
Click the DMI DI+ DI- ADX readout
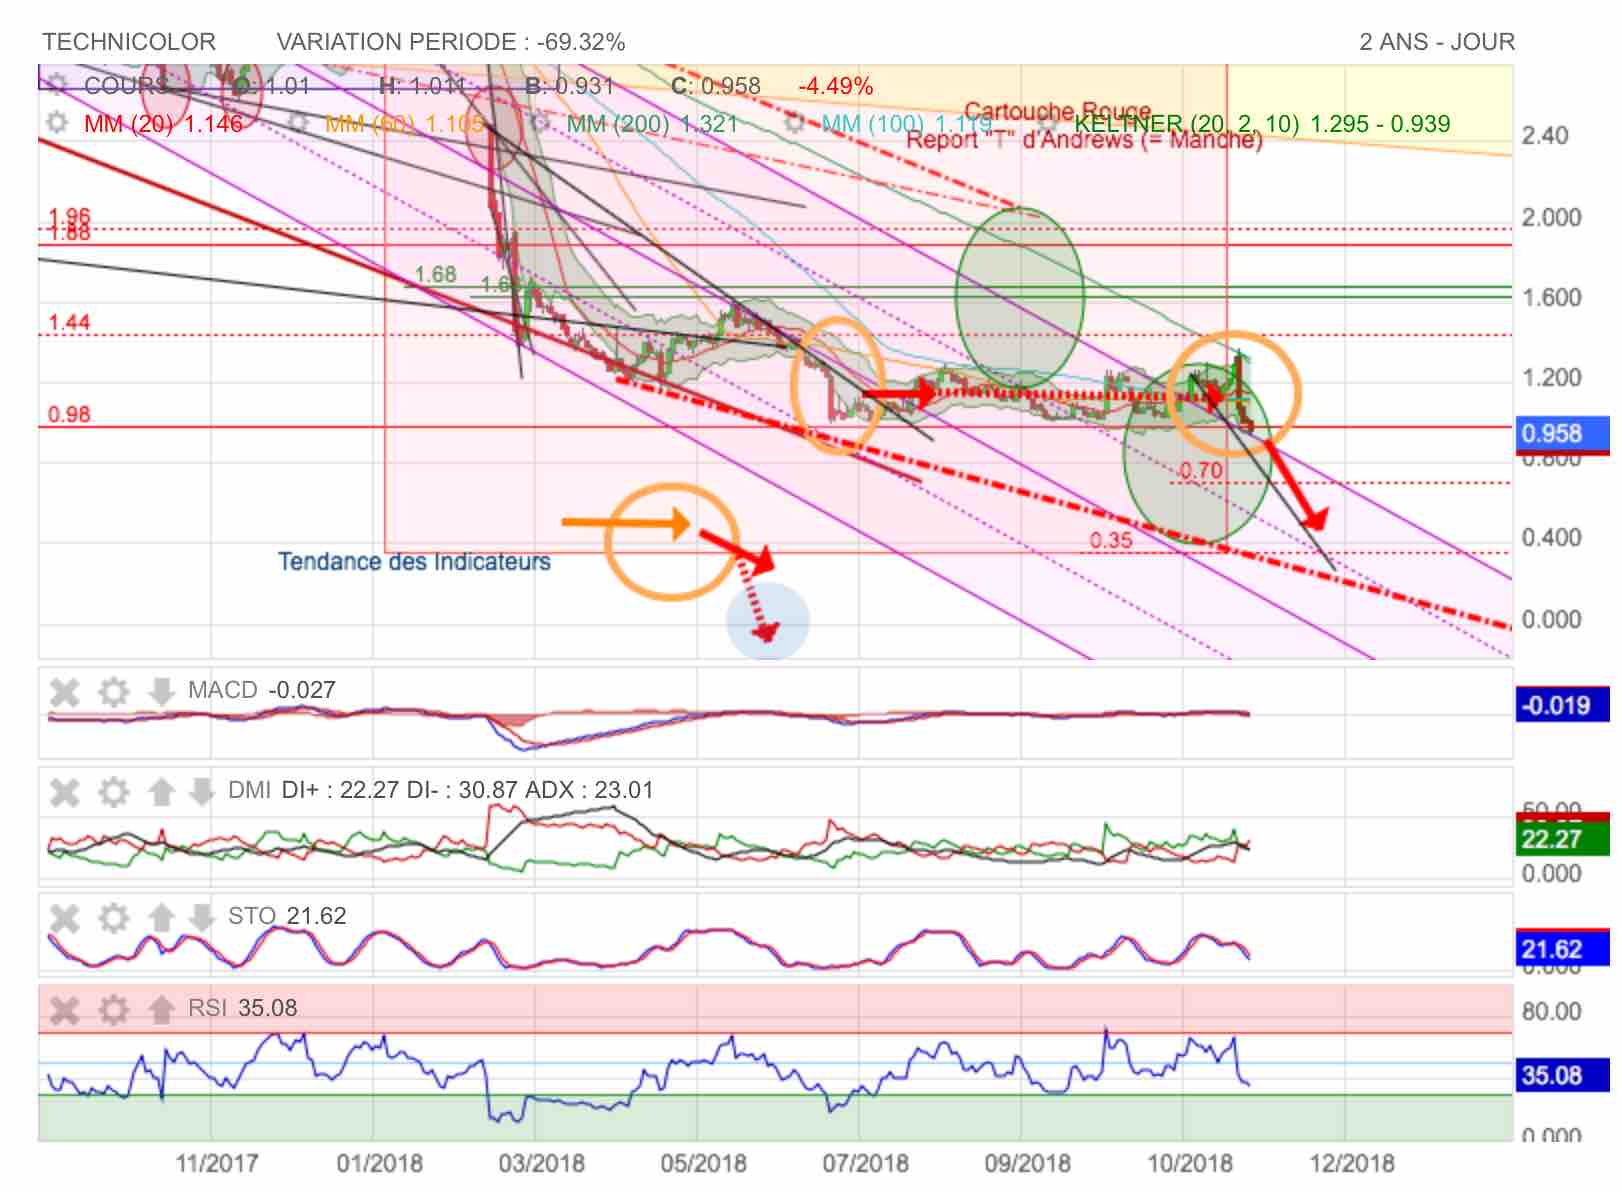click(440, 790)
